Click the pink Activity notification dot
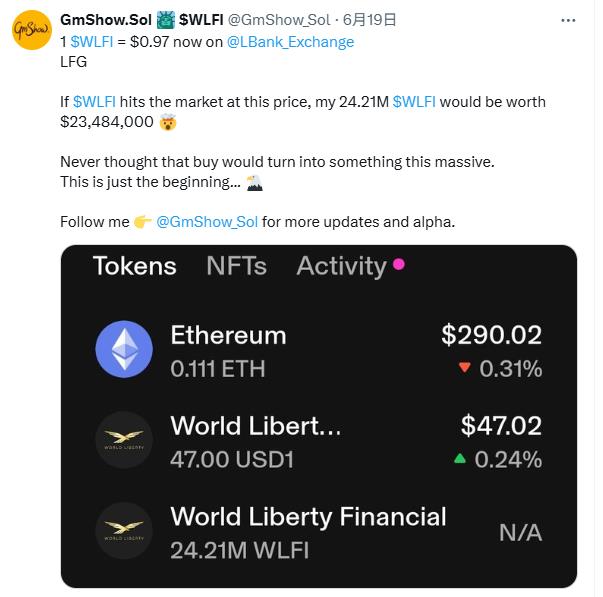 [399, 264]
